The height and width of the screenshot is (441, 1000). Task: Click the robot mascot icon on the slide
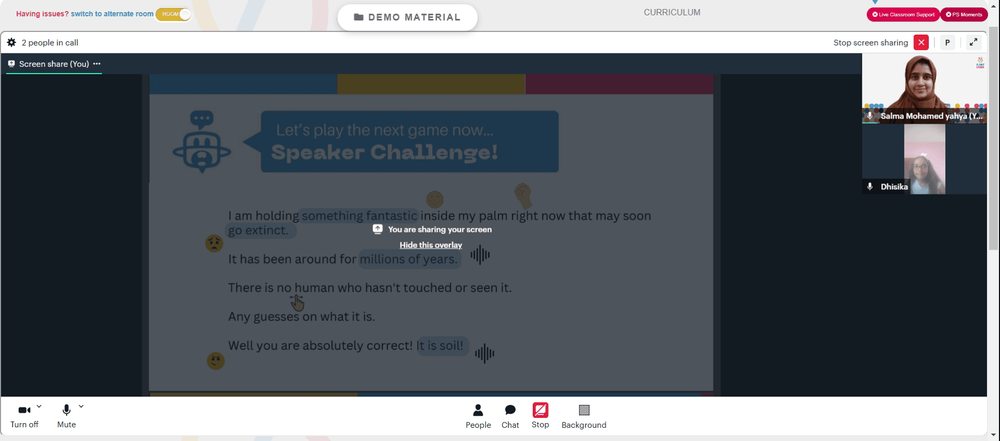click(x=202, y=142)
